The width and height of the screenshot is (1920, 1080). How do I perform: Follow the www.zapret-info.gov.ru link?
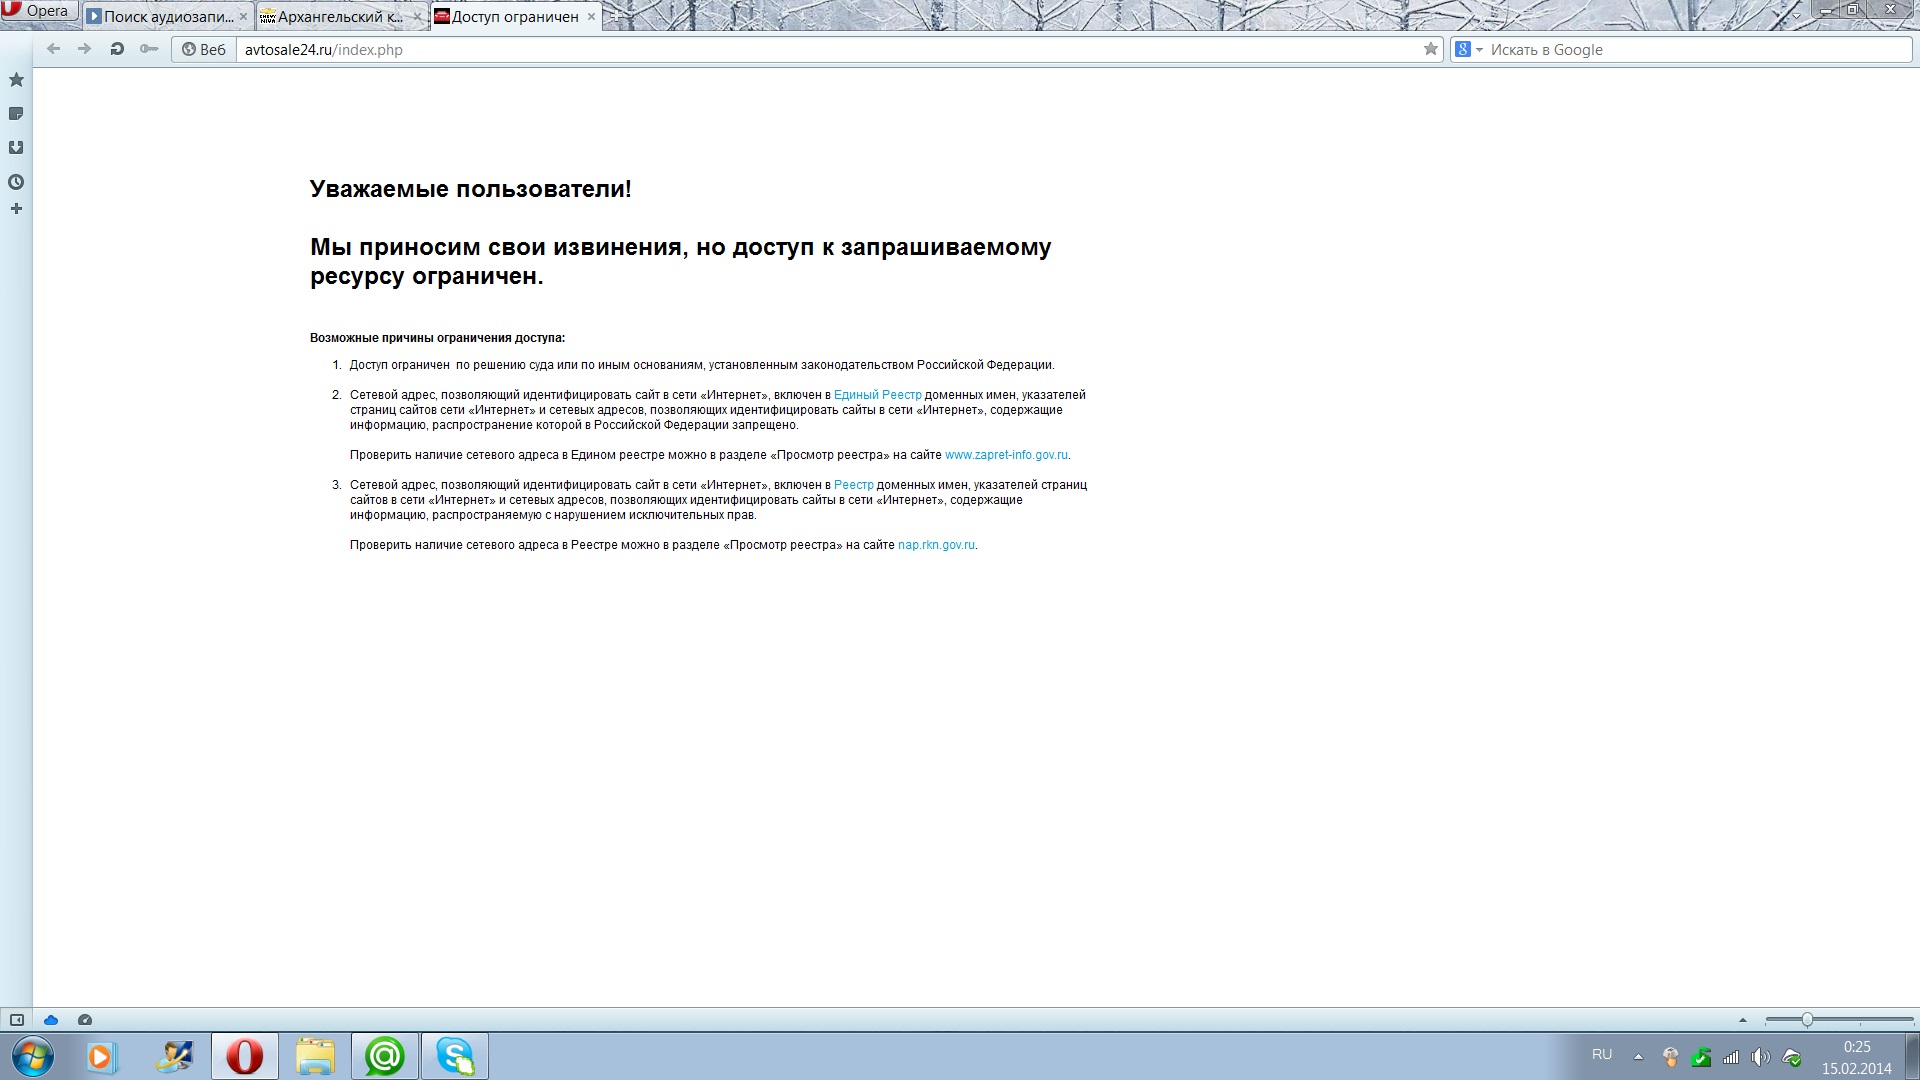[1006, 455]
